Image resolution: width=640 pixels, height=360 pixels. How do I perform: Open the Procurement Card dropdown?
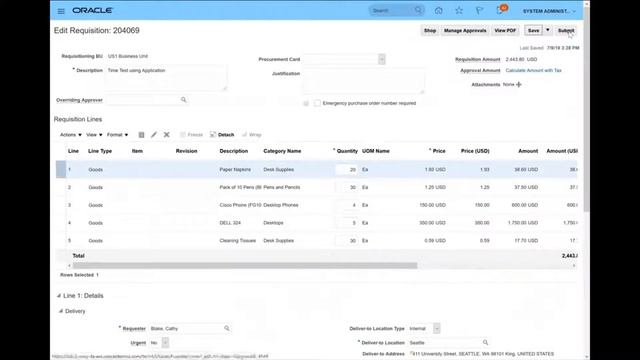(x=382, y=59)
